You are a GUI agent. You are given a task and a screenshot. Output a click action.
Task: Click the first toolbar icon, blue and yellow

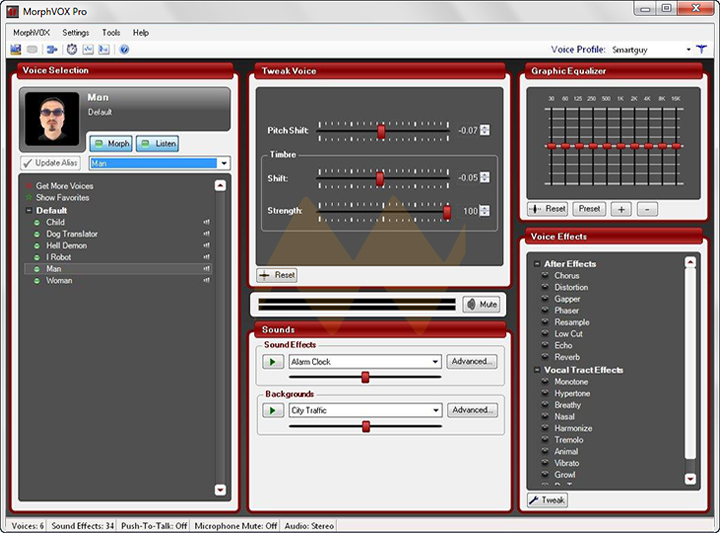click(x=16, y=49)
